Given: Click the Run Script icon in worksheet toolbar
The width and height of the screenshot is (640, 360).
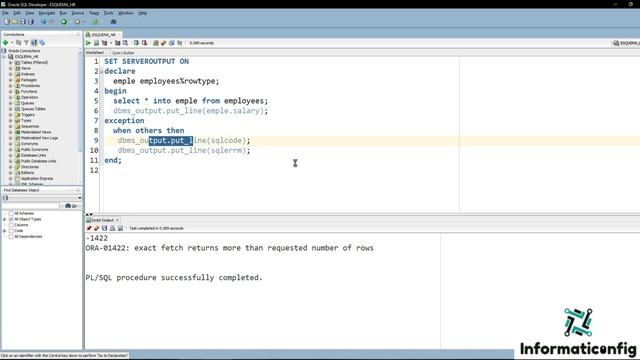Looking at the screenshot, I should [96, 43].
